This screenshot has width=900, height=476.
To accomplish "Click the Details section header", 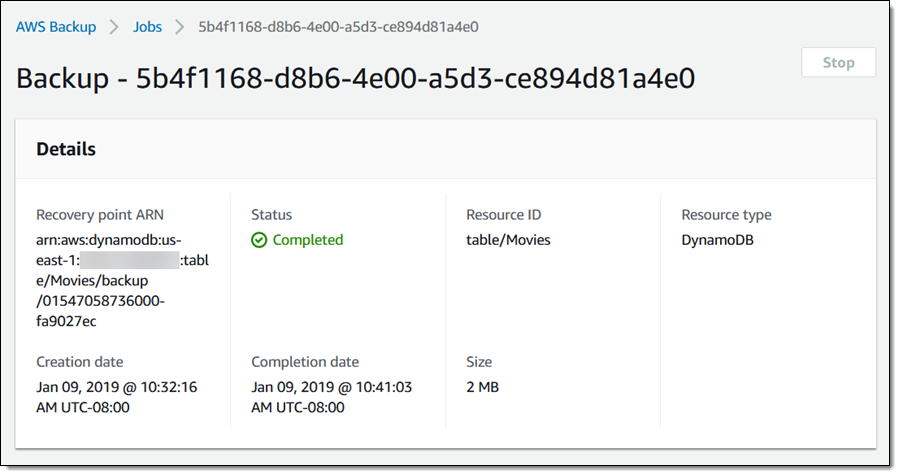I will 66,149.
